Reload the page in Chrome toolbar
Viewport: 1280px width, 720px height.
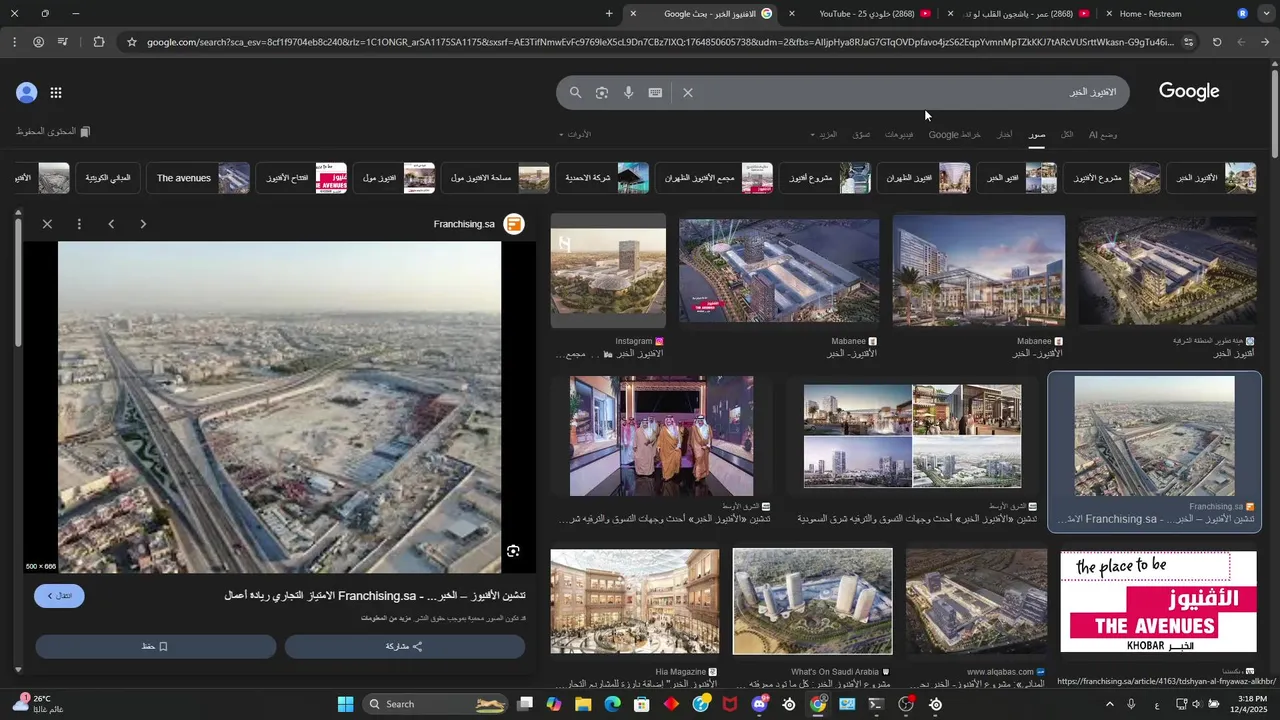click(x=1217, y=42)
